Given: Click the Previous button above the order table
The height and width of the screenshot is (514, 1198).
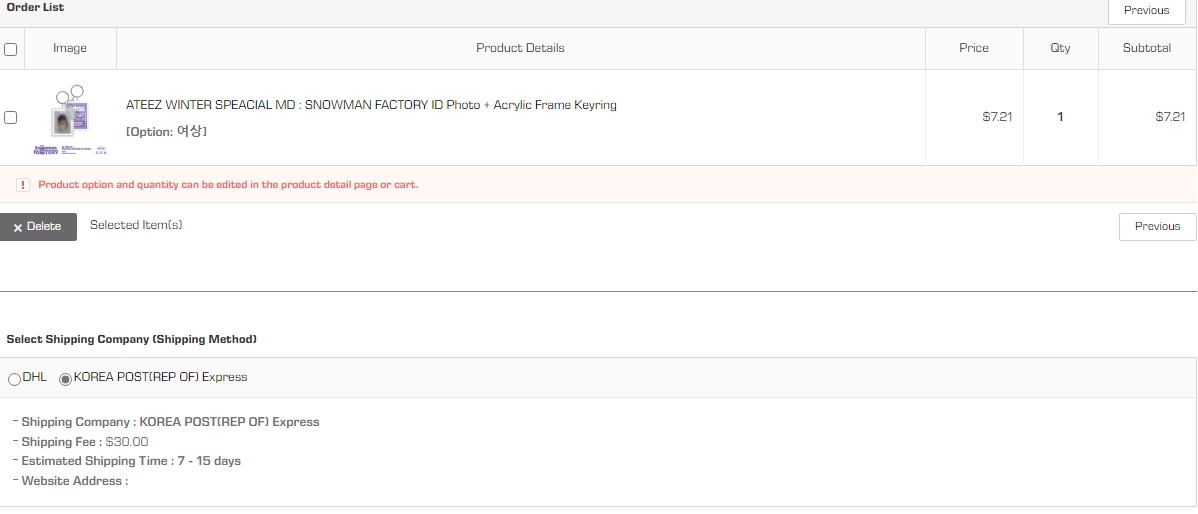Looking at the screenshot, I should [x=1146, y=11].
